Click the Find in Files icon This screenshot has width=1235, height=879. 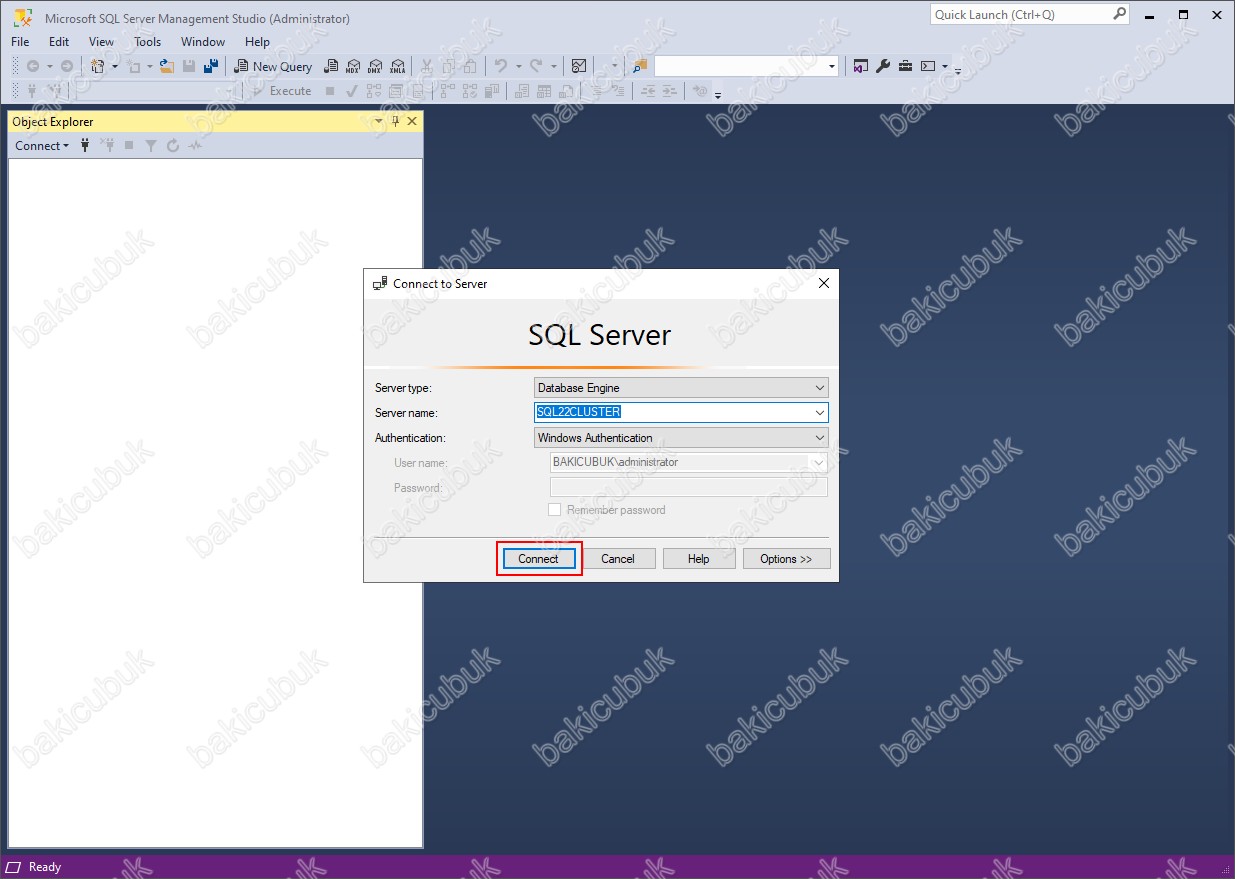[640, 66]
